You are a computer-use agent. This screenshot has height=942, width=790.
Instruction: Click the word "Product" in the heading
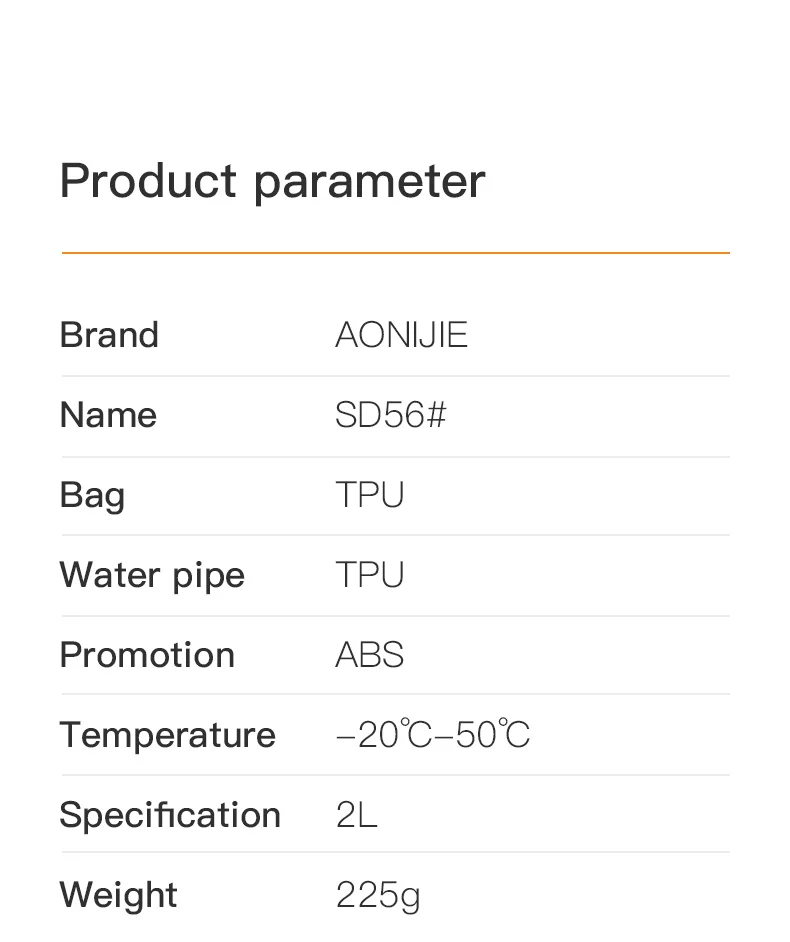point(148,181)
